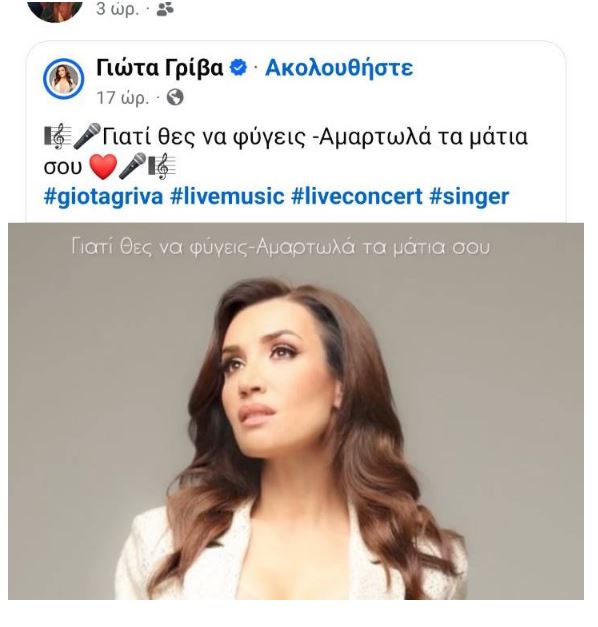598x627 pixels.
Task: Click the first microphone emoji before Γιατί
Action: click(88, 136)
